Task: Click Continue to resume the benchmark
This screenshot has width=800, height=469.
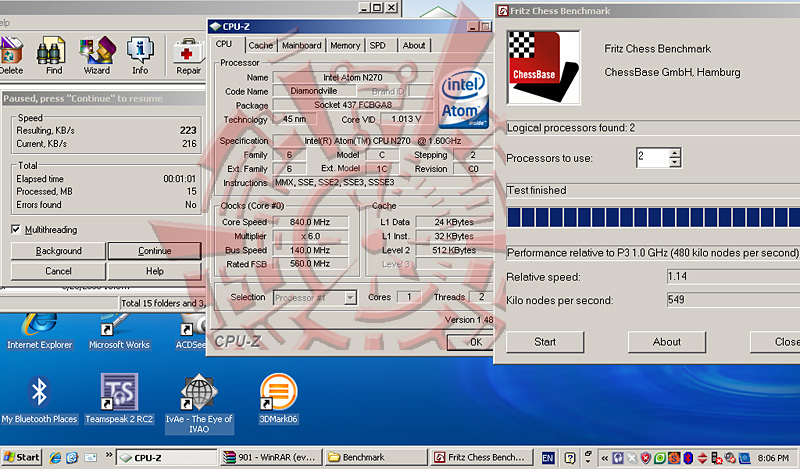Action: pos(155,251)
